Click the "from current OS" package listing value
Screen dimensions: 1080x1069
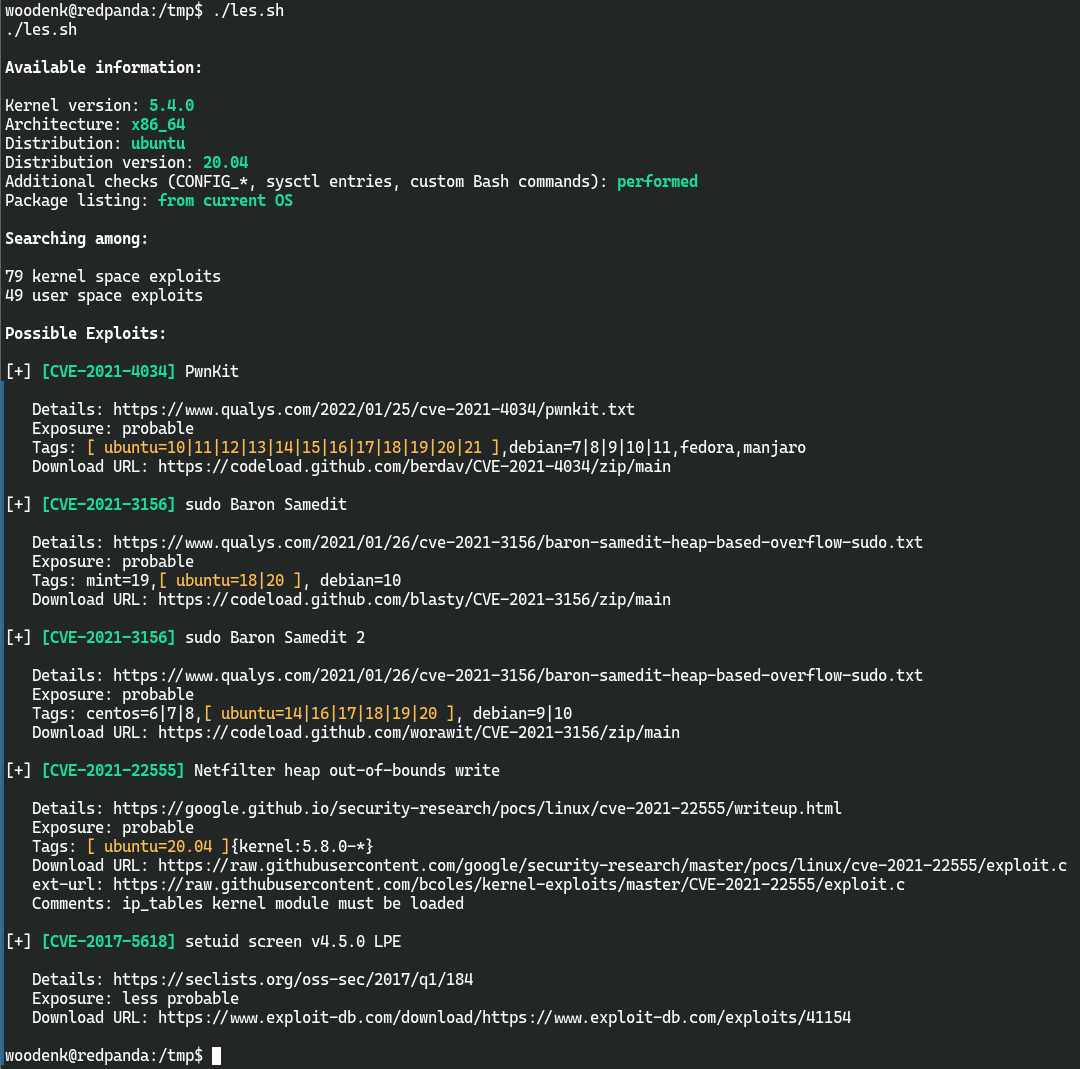pyautogui.click(x=225, y=201)
